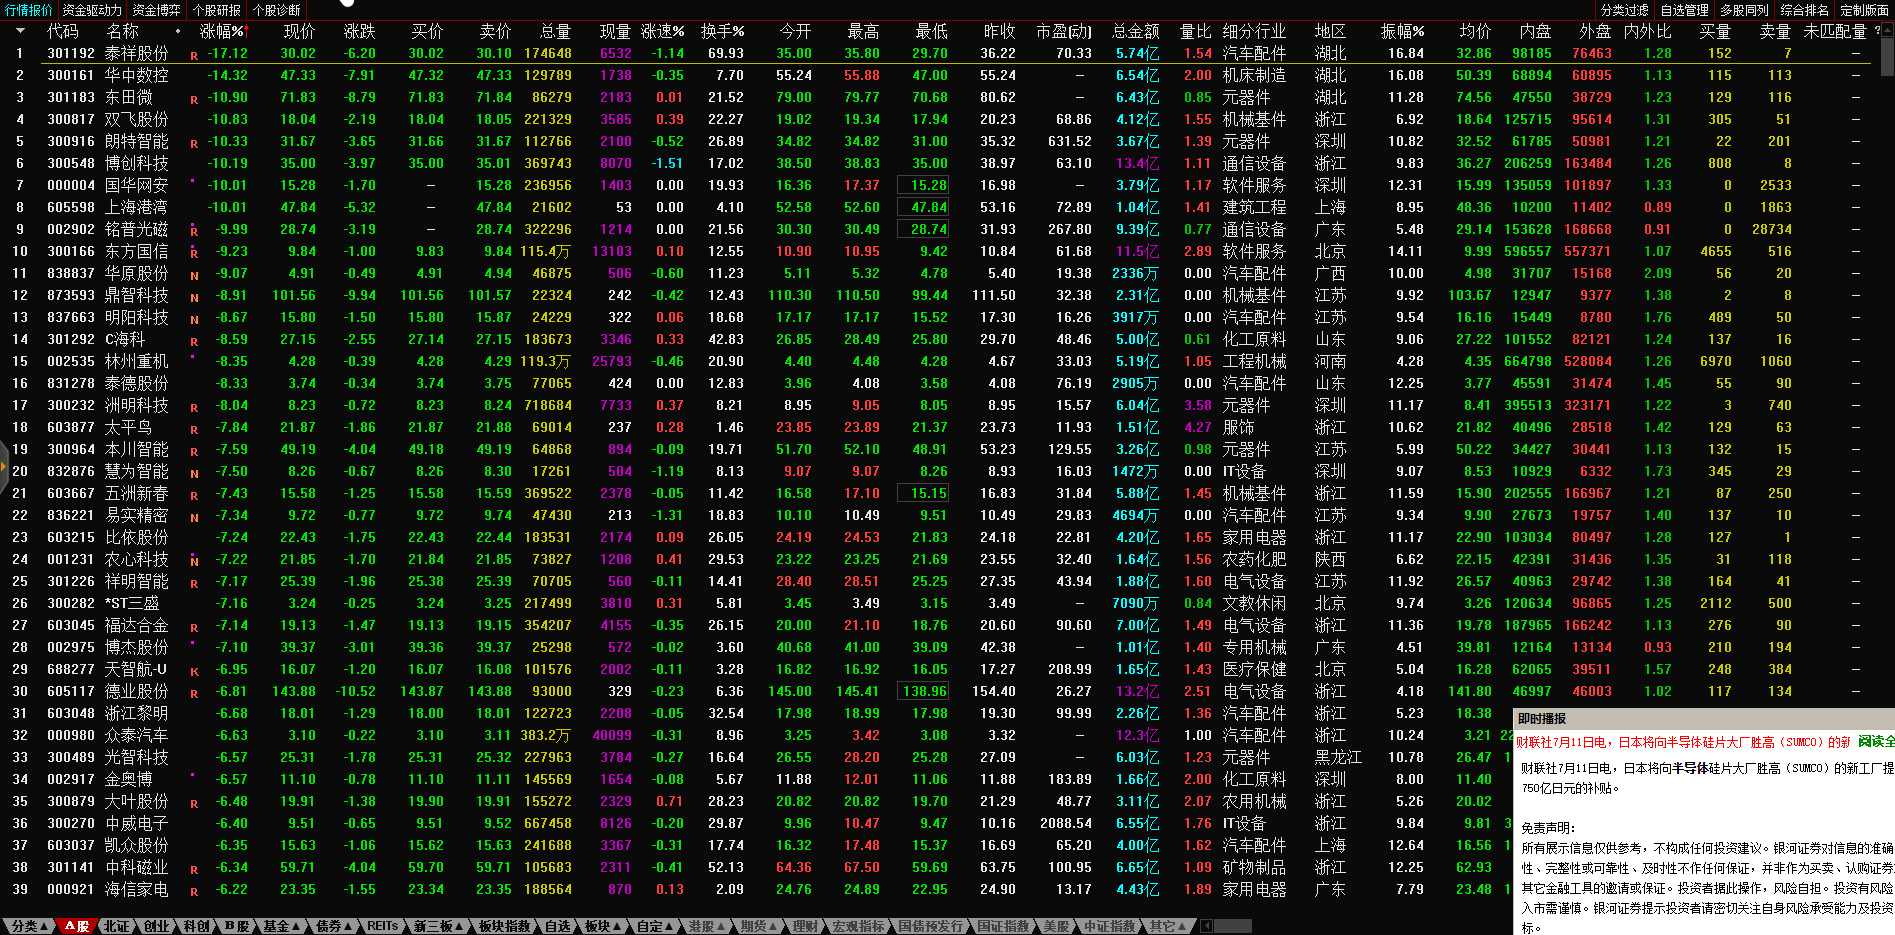Viewport: 1895px width, 935px height.
Task: Click the green 阅读全文 link
Action: click(x=1876, y=742)
